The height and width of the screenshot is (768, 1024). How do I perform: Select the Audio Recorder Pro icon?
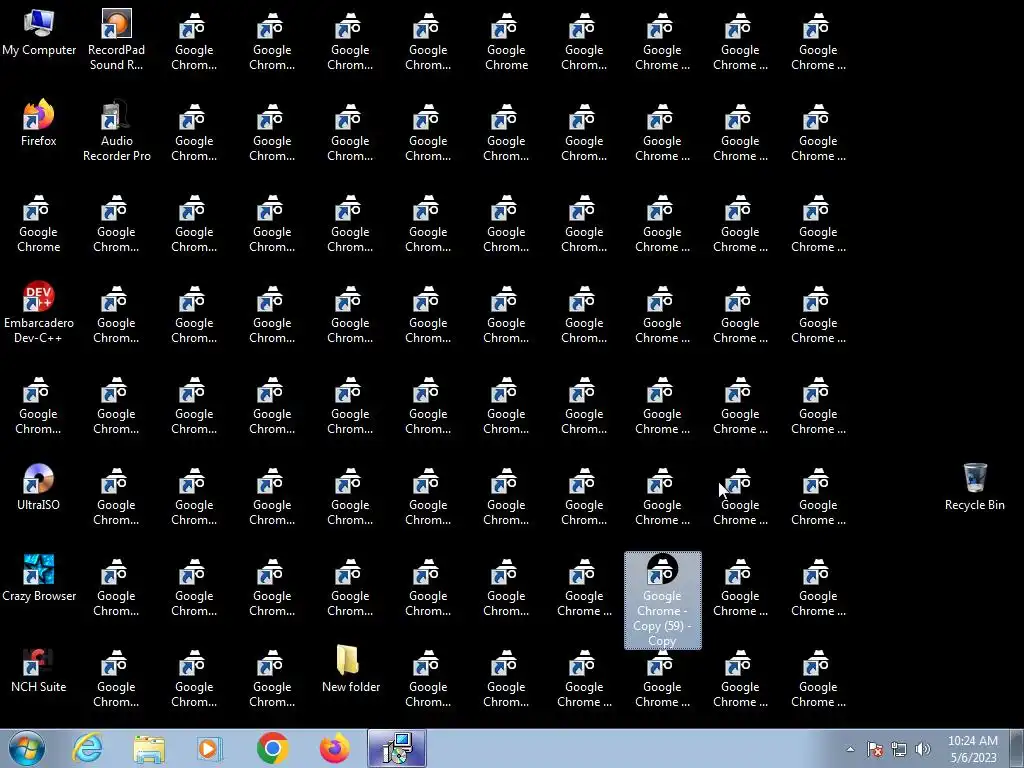click(x=116, y=131)
